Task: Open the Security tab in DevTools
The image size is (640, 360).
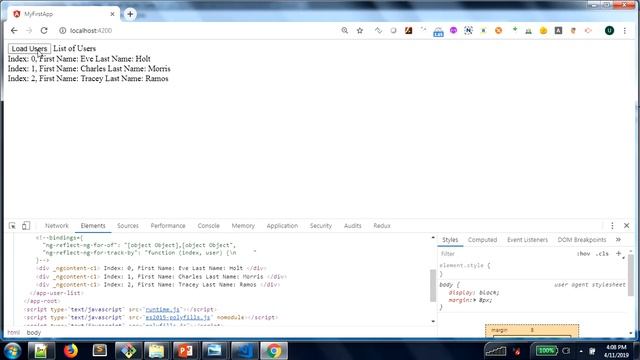Action: pyautogui.click(x=320, y=226)
